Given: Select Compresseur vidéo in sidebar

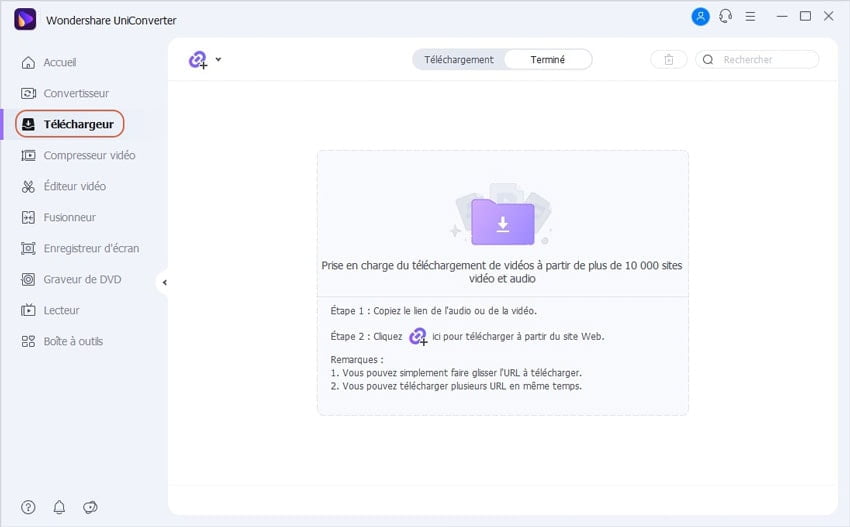Looking at the screenshot, I should click(88, 156).
